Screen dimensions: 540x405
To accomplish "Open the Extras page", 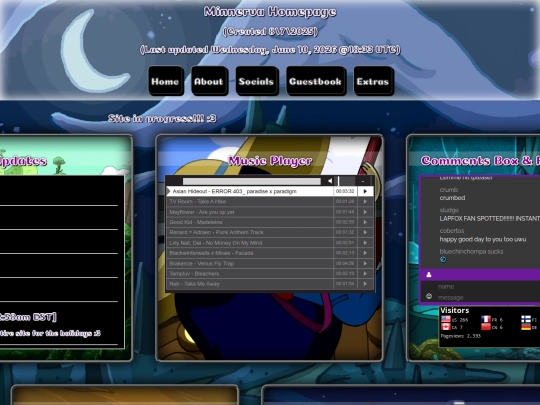I will pos(373,82).
